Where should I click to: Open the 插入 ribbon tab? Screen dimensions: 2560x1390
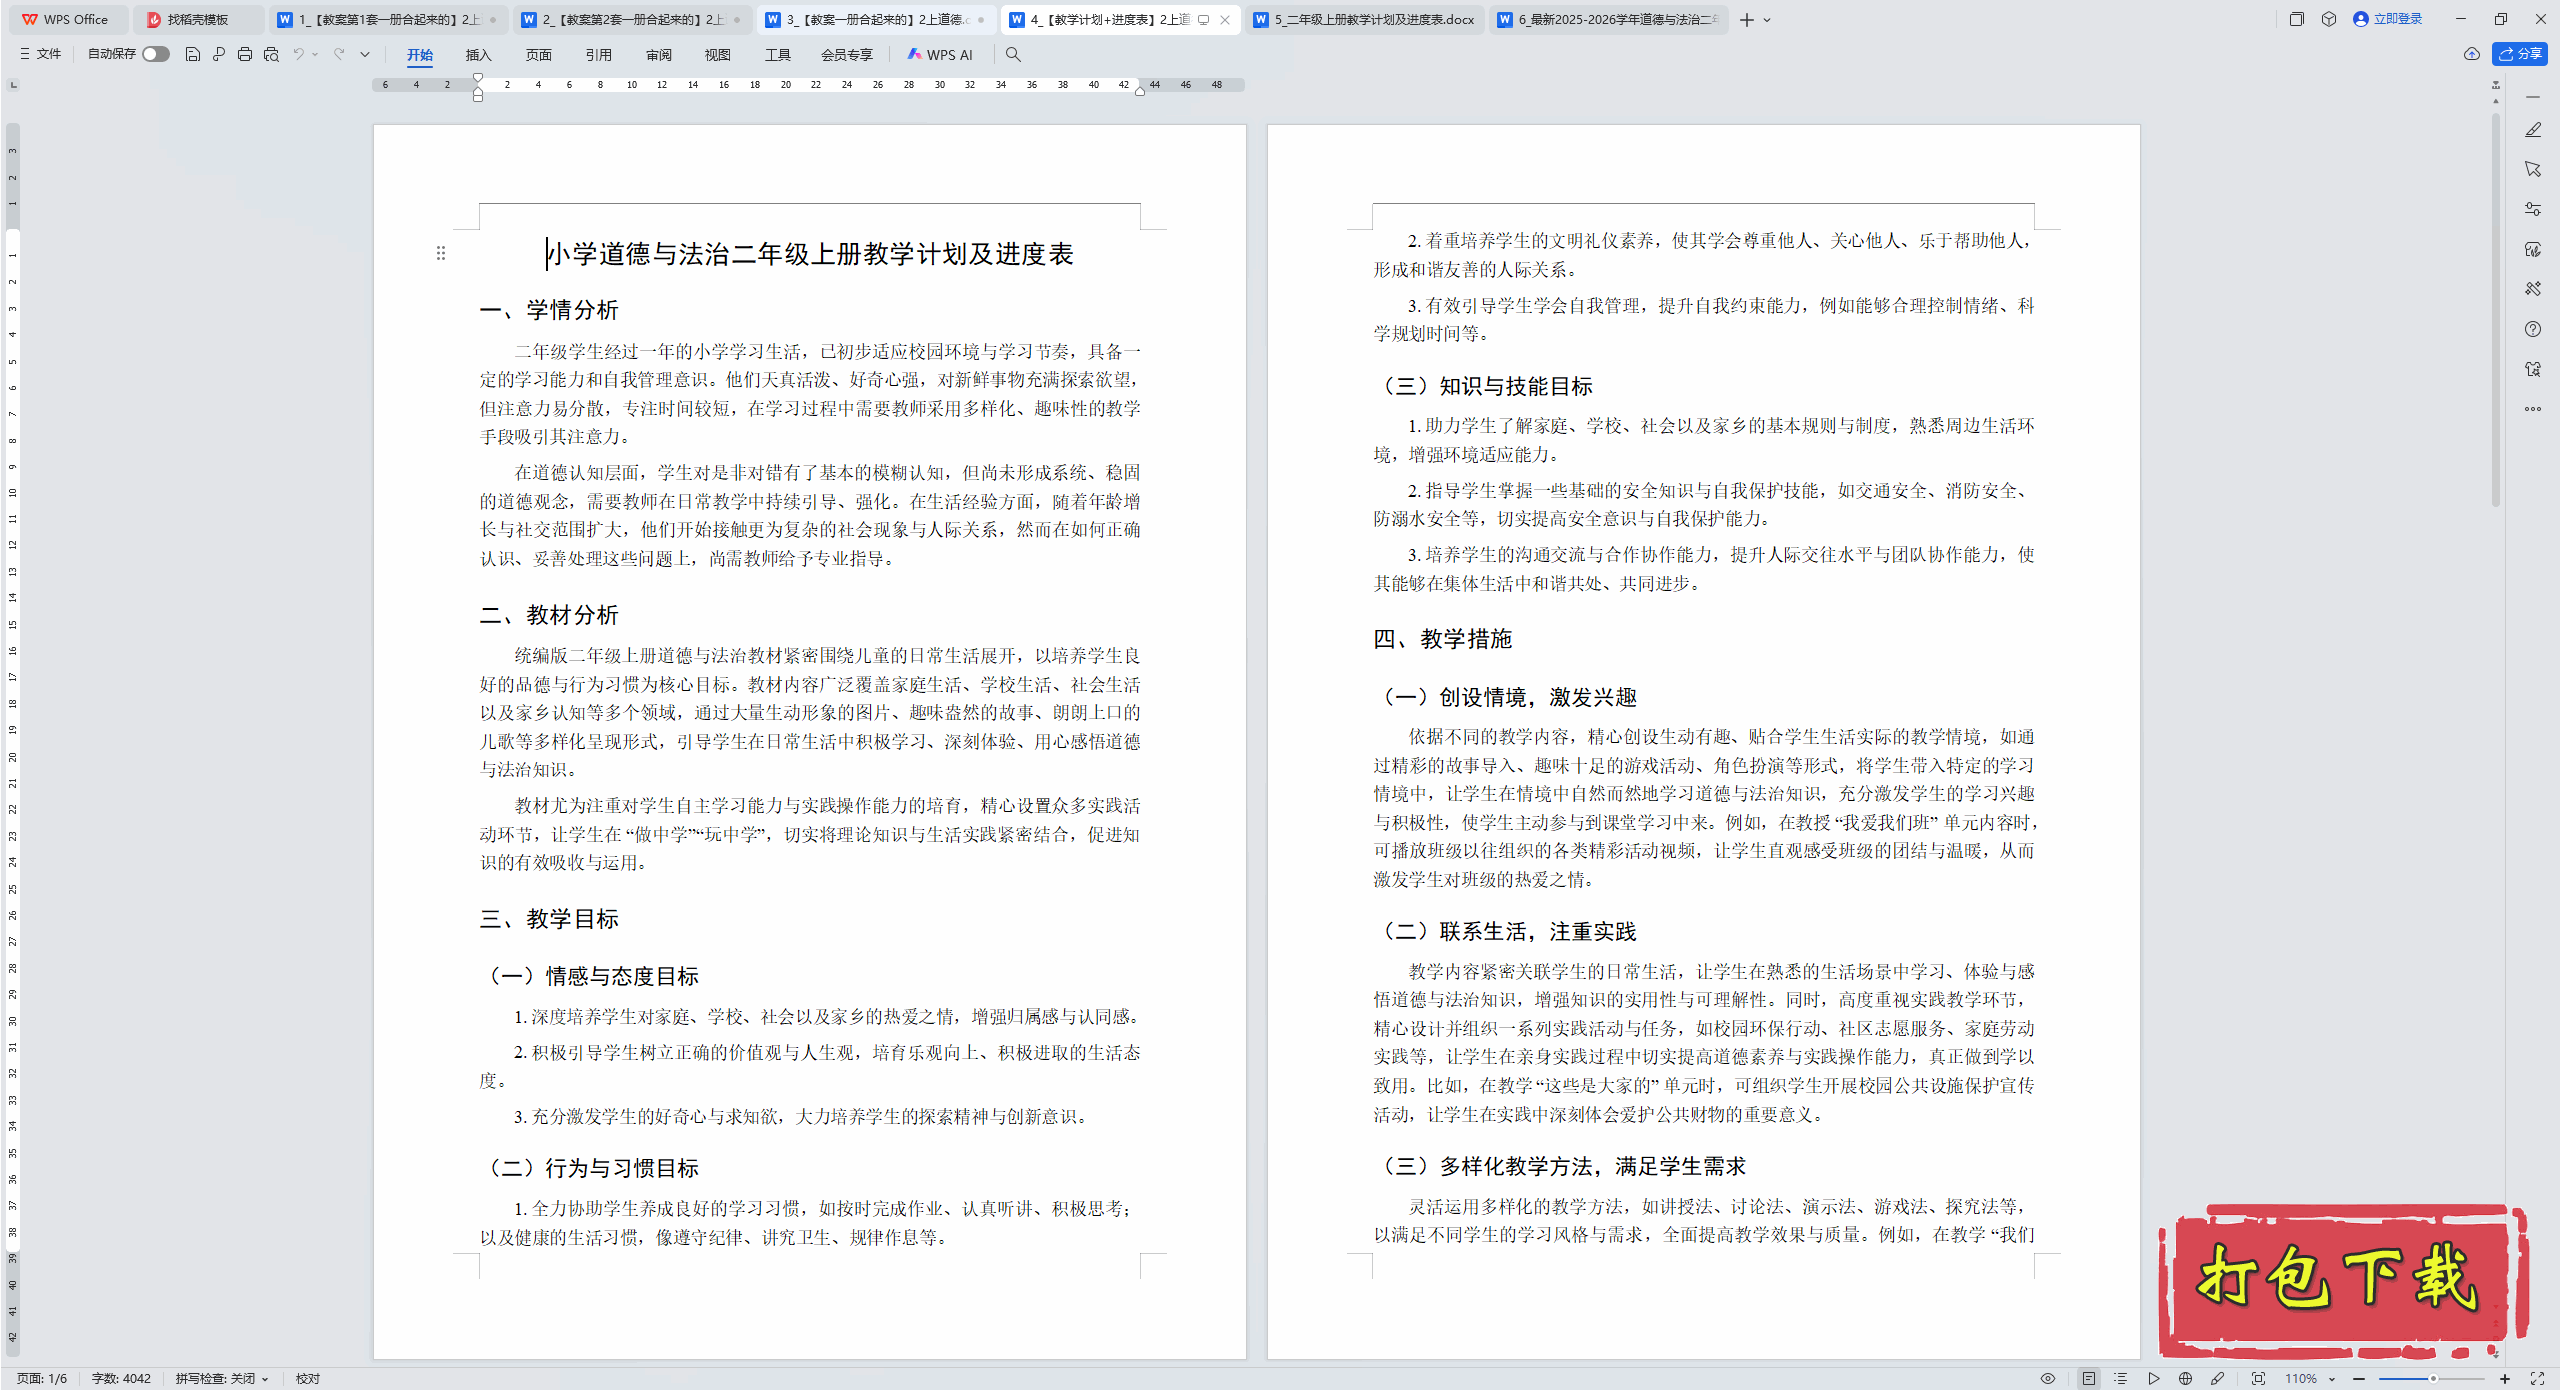click(x=478, y=54)
